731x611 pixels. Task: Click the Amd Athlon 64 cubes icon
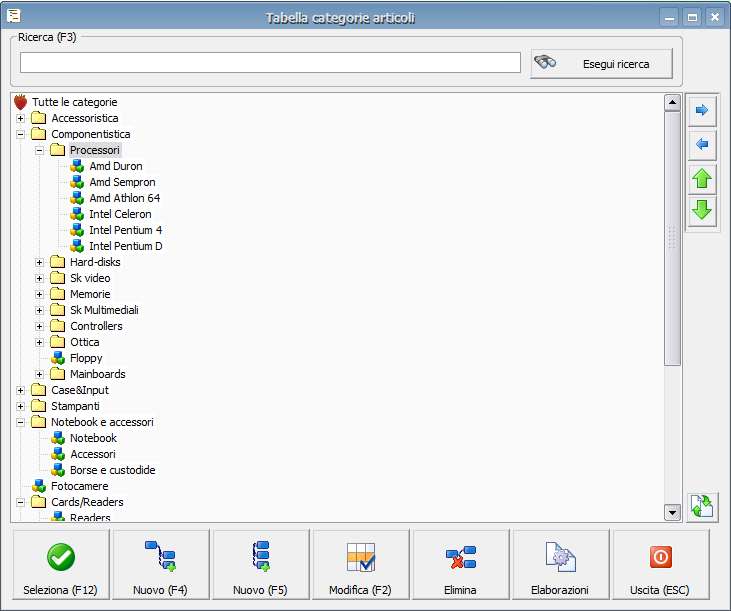point(77,198)
